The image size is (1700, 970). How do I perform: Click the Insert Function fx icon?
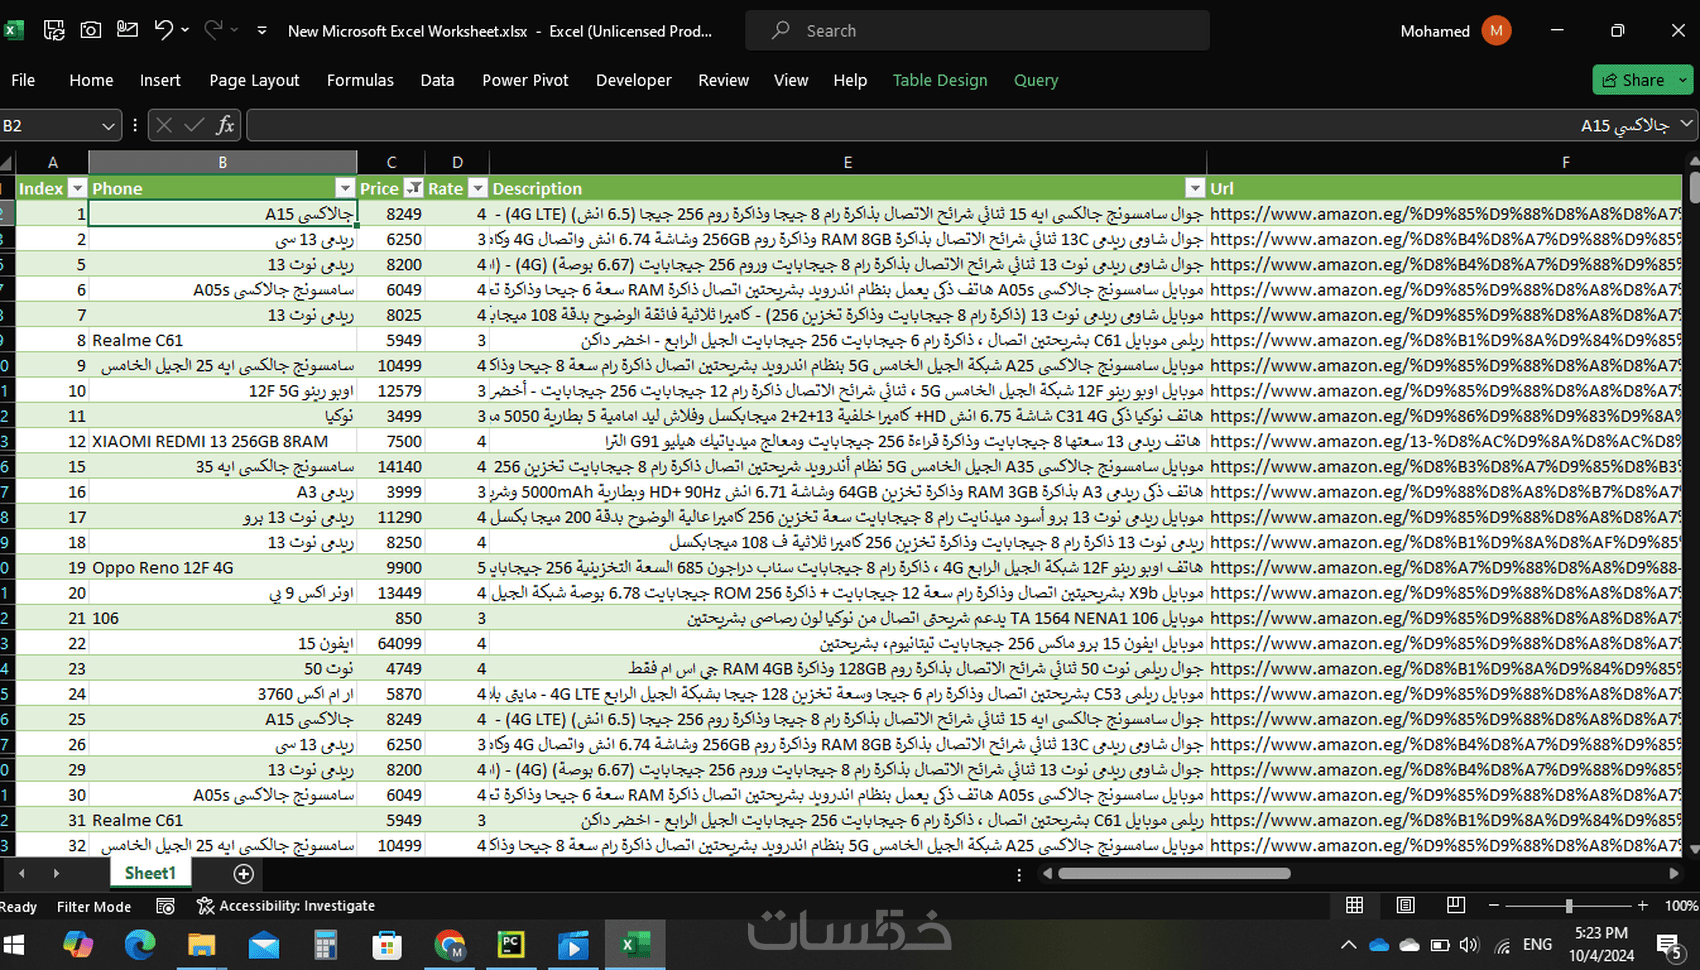pyautogui.click(x=225, y=125)
